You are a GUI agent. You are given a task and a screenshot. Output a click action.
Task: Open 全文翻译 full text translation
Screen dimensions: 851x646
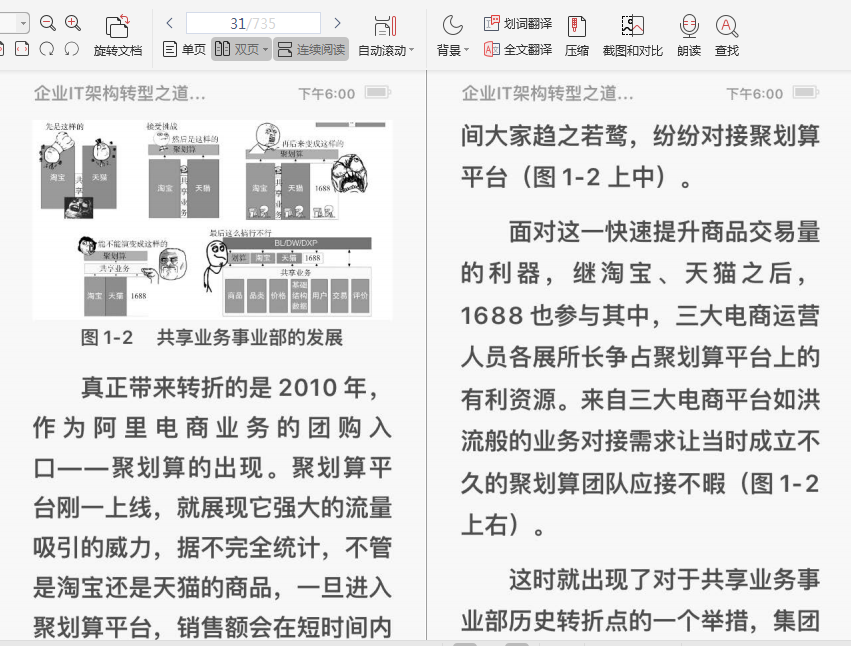click(x=518, y=49)
